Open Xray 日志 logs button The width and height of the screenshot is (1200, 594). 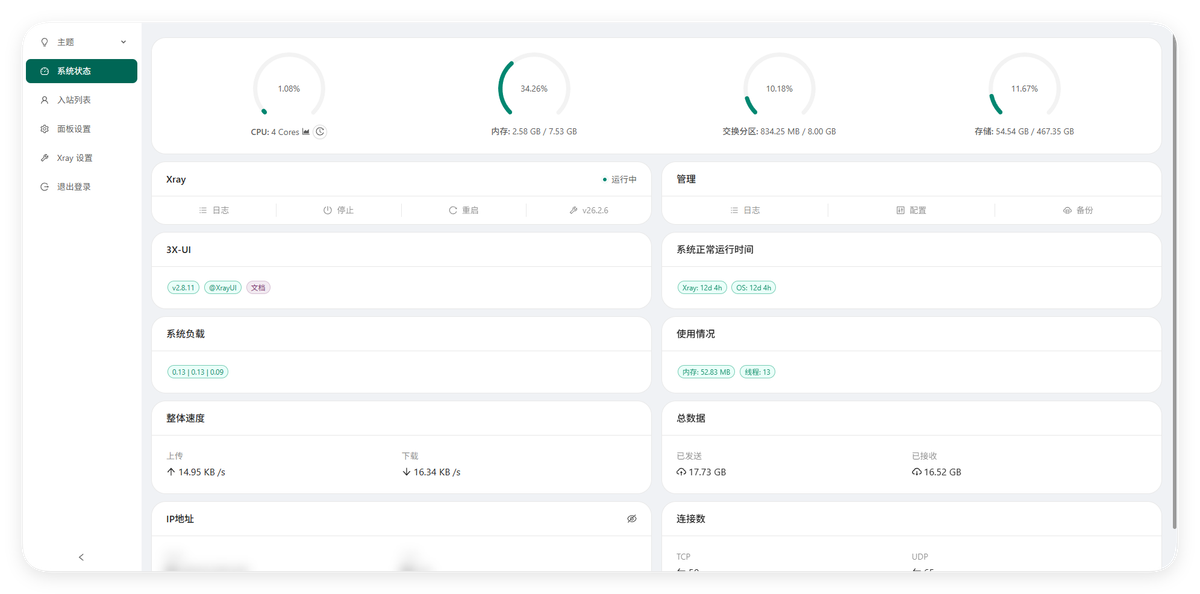click(214, 211)
